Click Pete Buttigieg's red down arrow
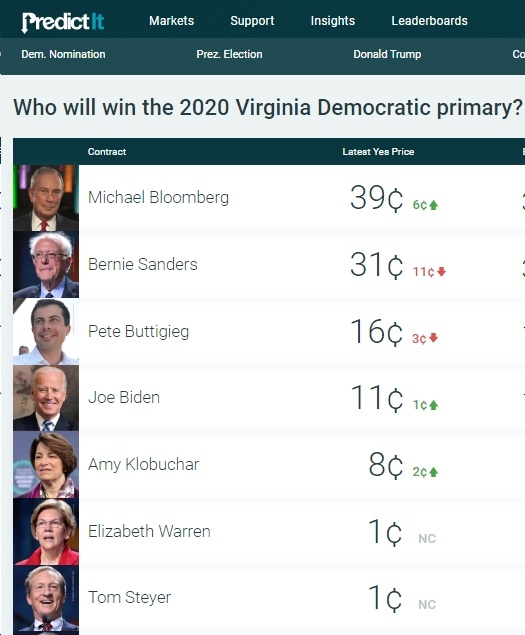The width and height of the screenshot is (525, 635). (433, 338)
